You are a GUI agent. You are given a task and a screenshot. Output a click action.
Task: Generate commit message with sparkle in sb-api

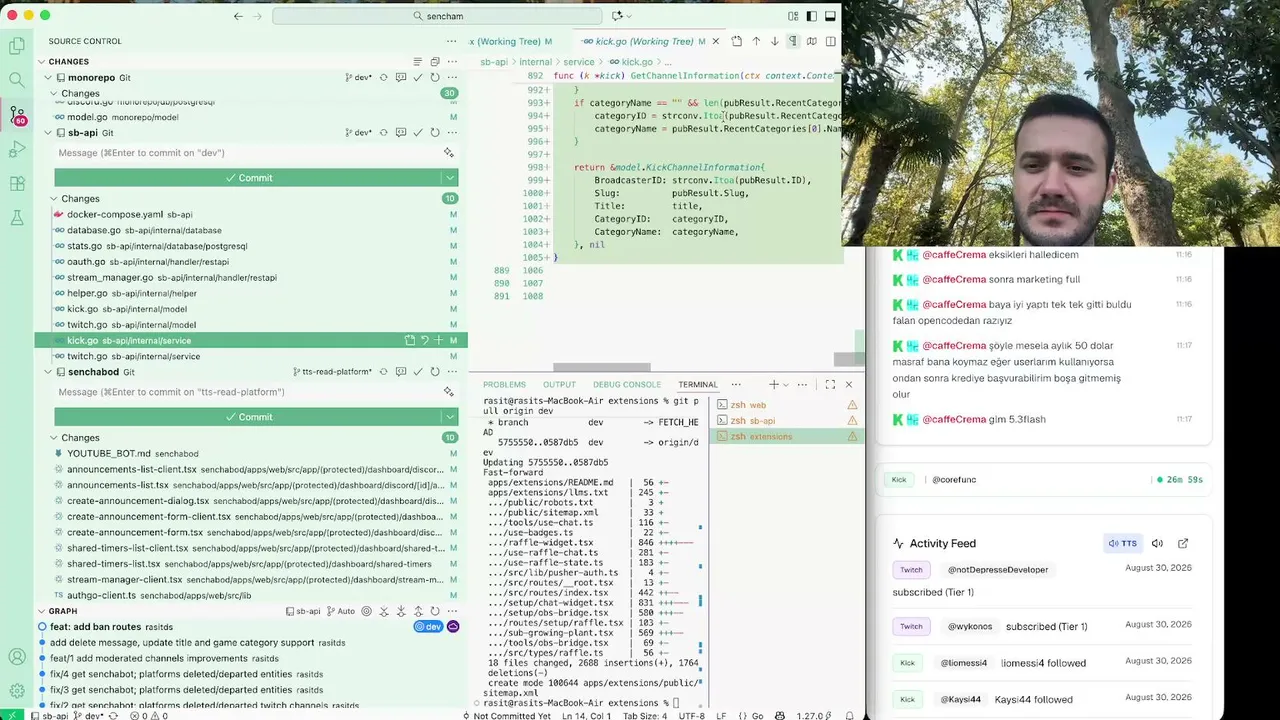coord(449,153)
